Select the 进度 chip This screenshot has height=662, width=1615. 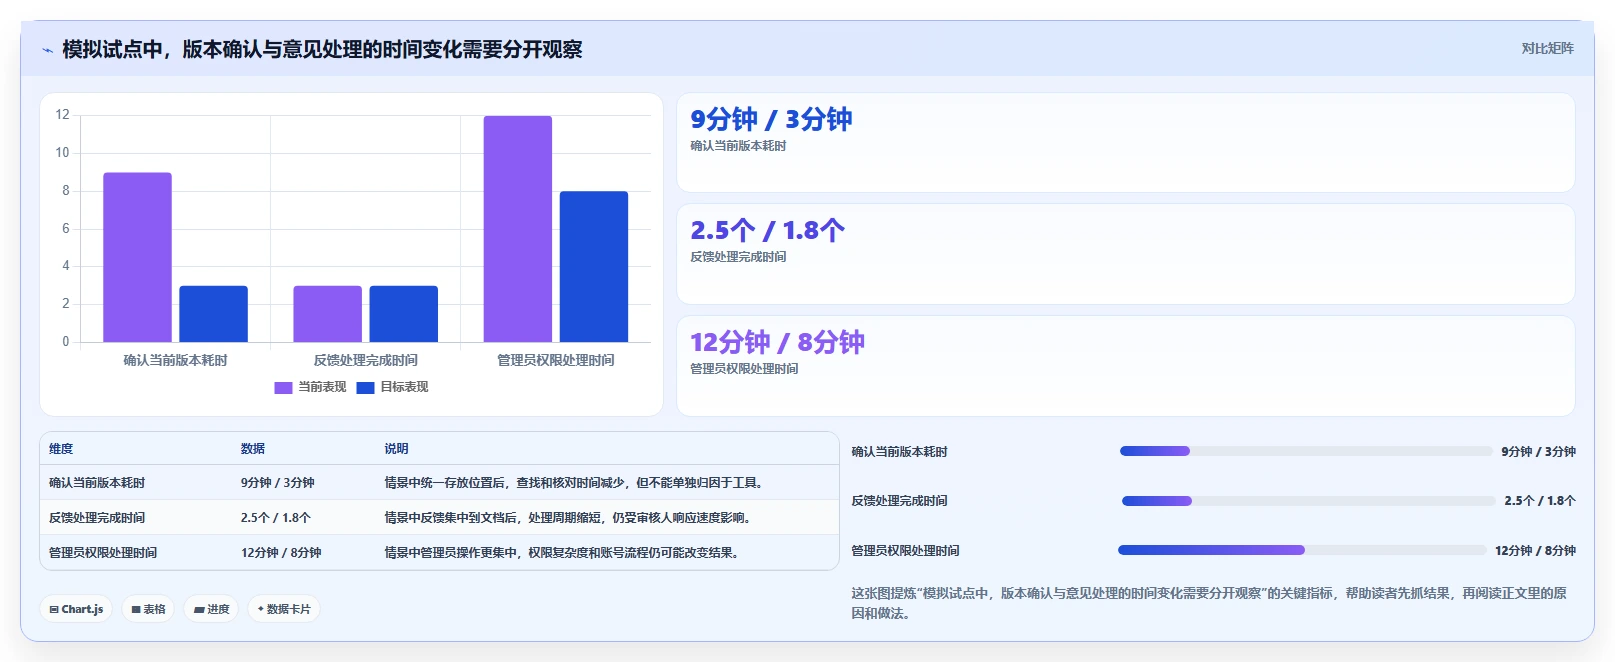coord(211,609)
